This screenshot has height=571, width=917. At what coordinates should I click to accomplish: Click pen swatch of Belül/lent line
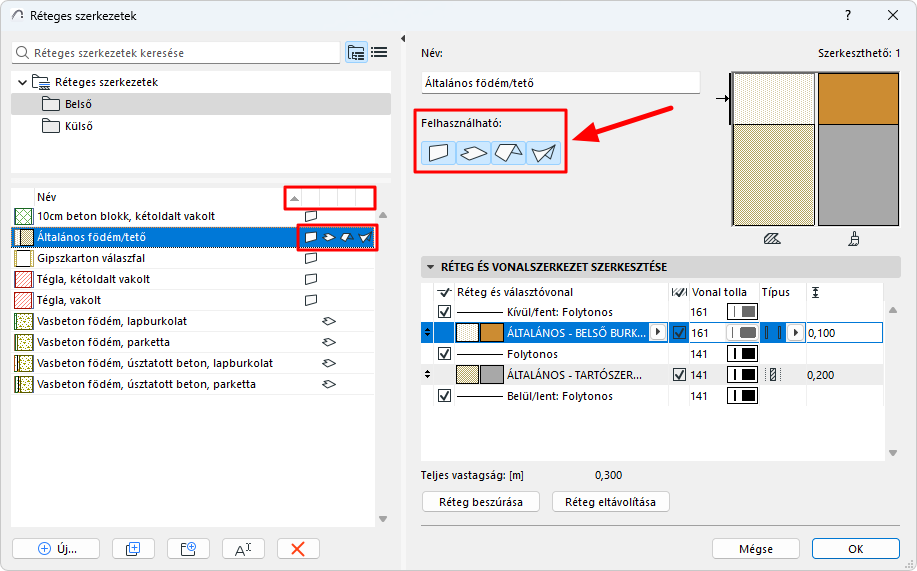[742, 396]
